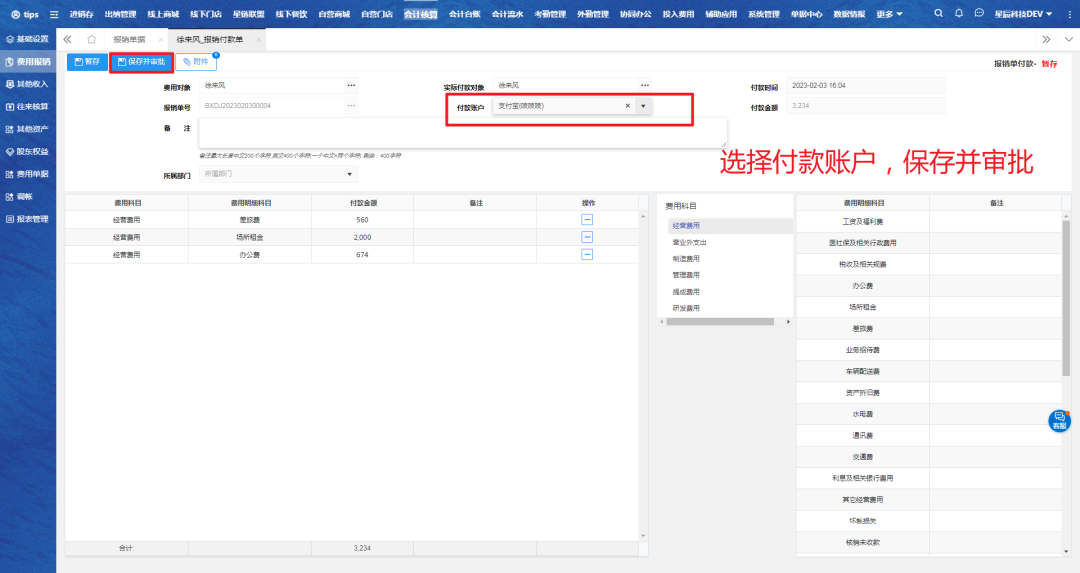Click the 保存并审批 button
Screen dimensions: 1080x573
tap(141, 62)
